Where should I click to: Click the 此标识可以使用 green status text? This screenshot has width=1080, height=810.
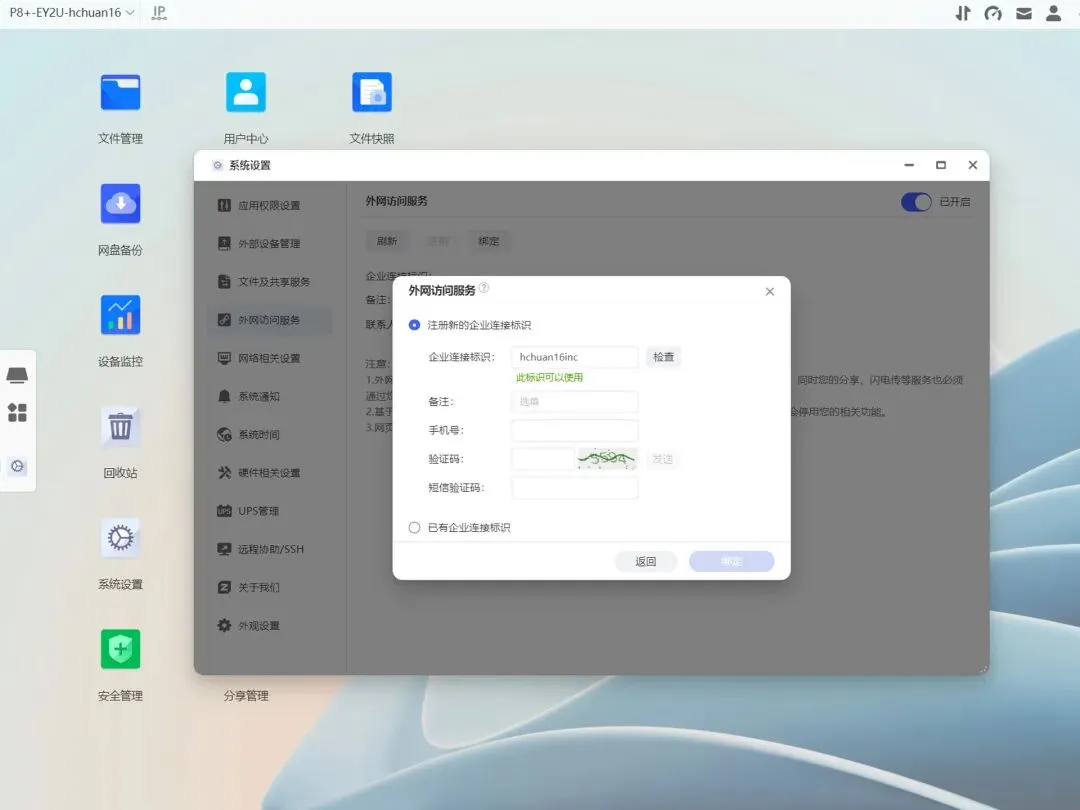coord(550,377)
